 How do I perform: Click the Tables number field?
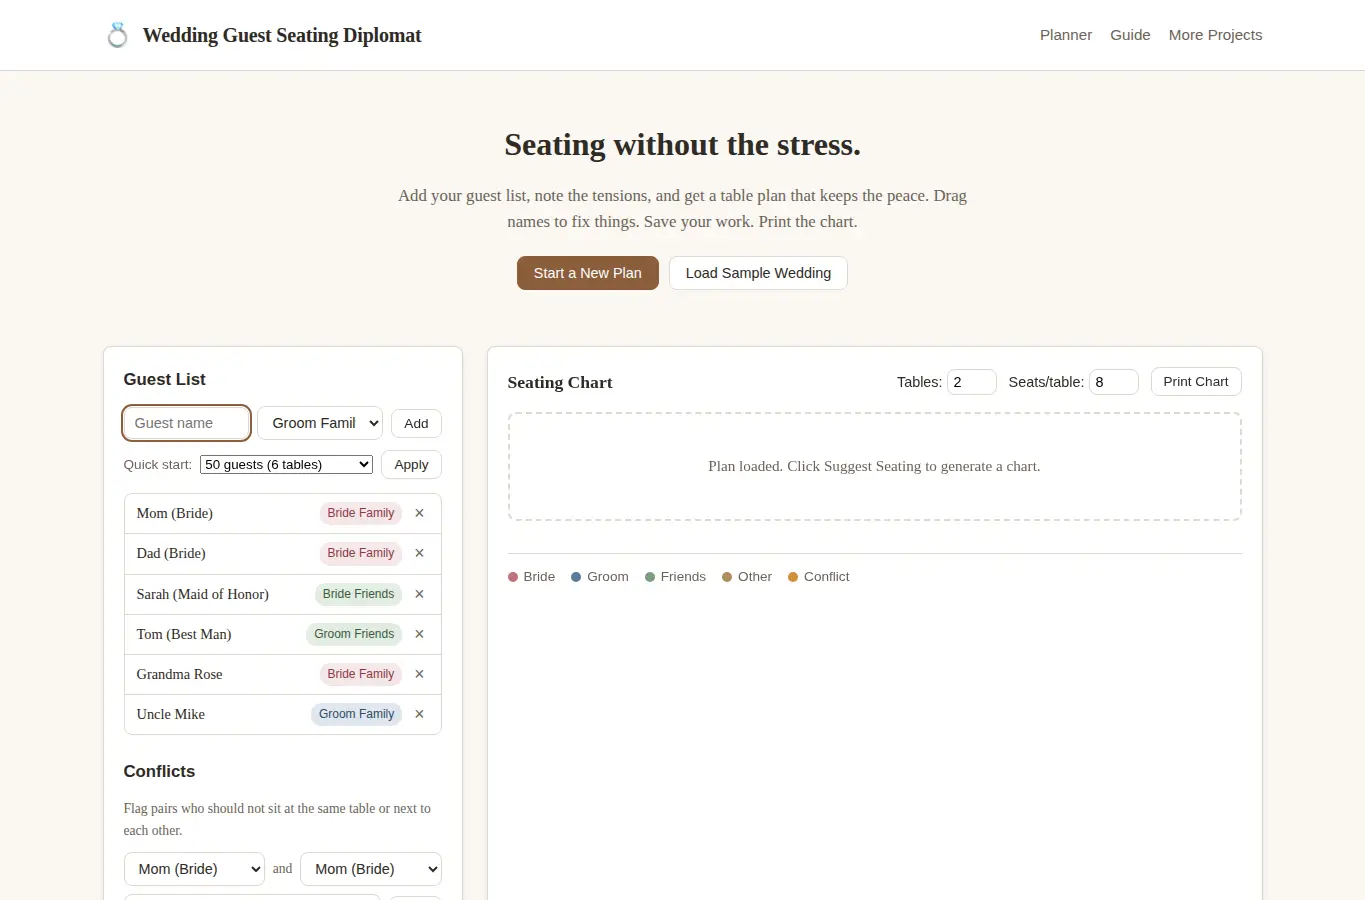tap(972, 382)
